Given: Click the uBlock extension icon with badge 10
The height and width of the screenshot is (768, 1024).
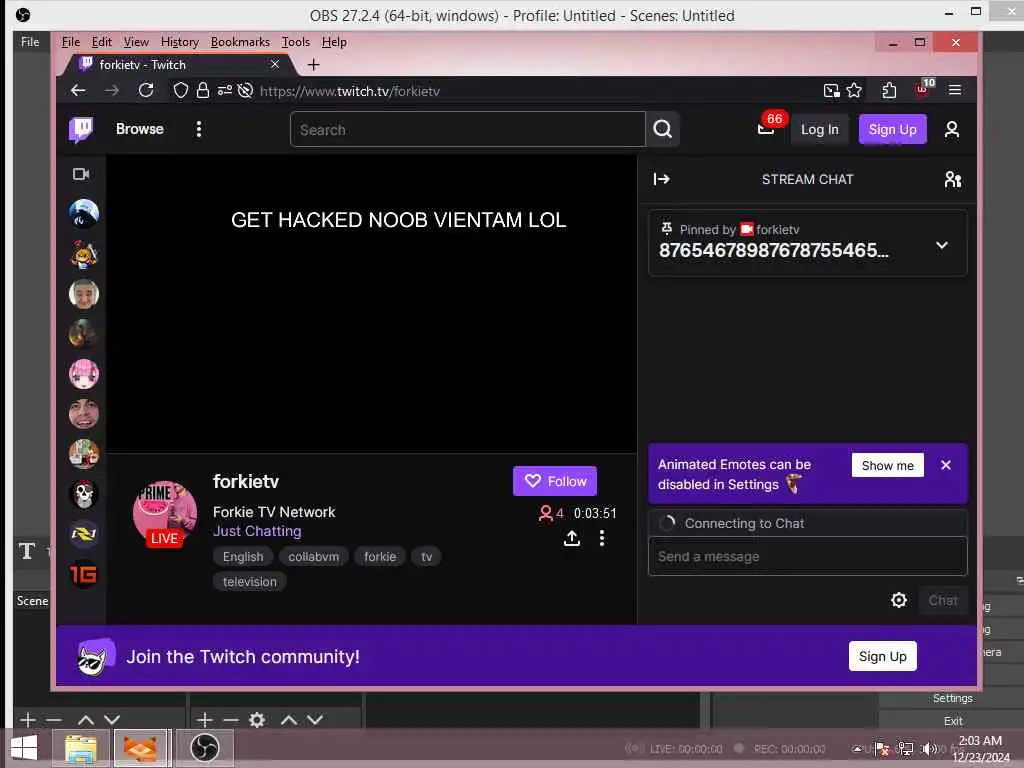Looking at the screenshot, I should tap(923, 89).
